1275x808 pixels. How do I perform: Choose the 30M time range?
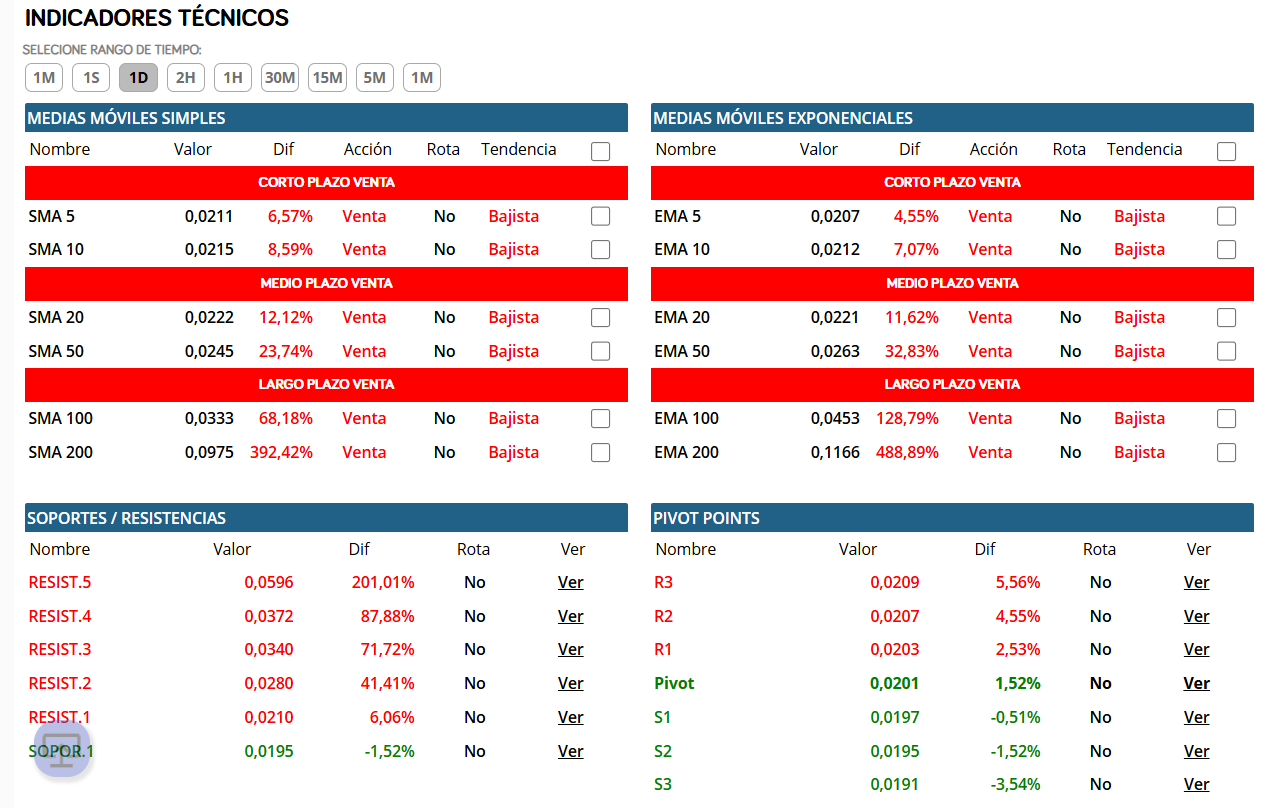pyautogui.click(x=280, y=77)
